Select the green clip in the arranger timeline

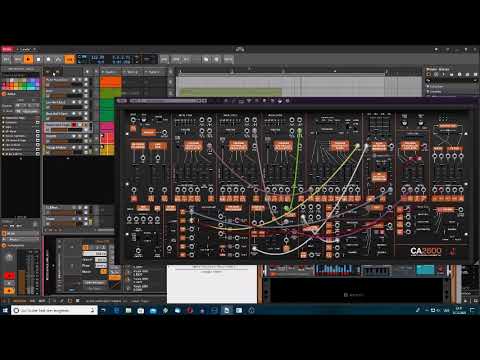tap(230, 92)
